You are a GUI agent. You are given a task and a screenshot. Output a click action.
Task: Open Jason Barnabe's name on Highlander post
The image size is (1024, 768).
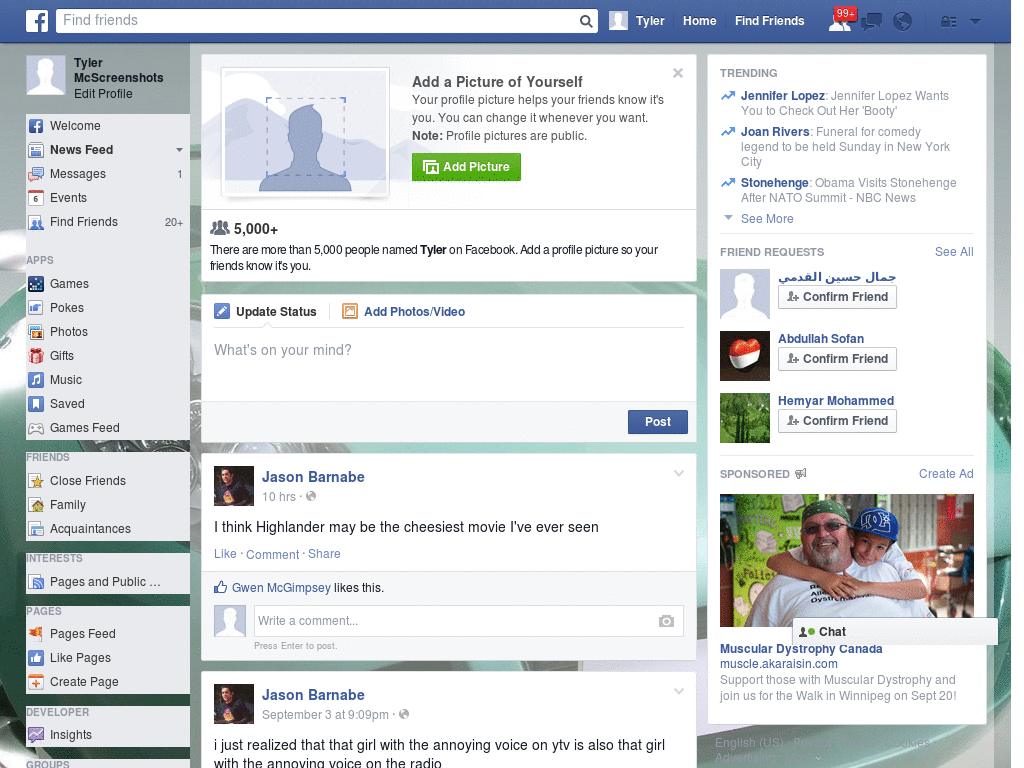coord(313,477)
